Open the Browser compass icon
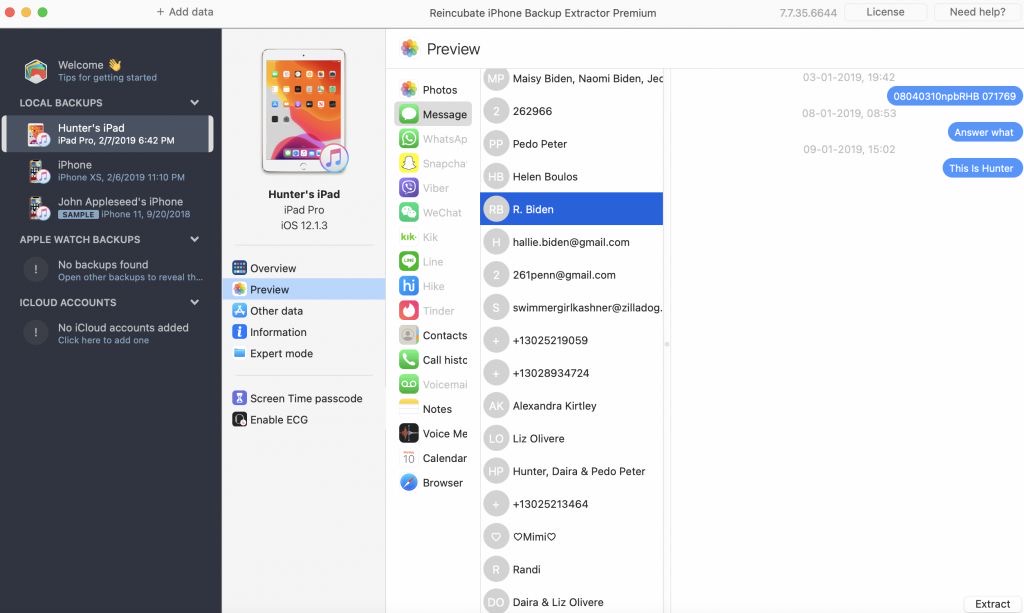Viewport: 1024px width, 613px height. click(x=409, y=482)
